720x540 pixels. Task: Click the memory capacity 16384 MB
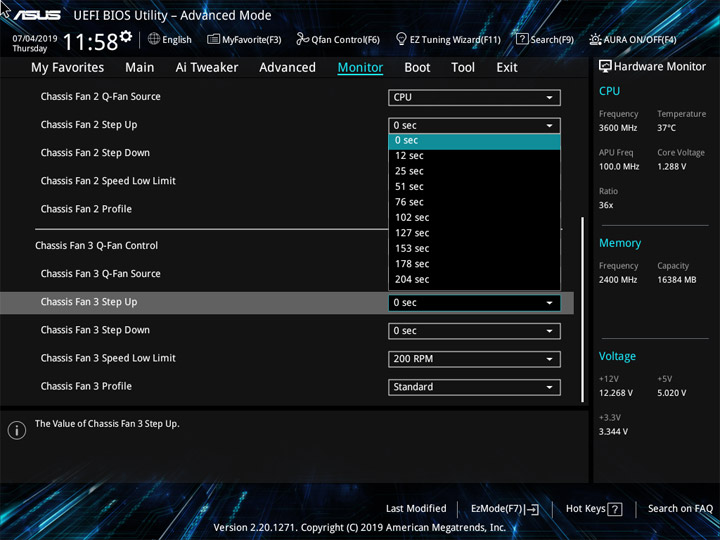pos(676,280)
